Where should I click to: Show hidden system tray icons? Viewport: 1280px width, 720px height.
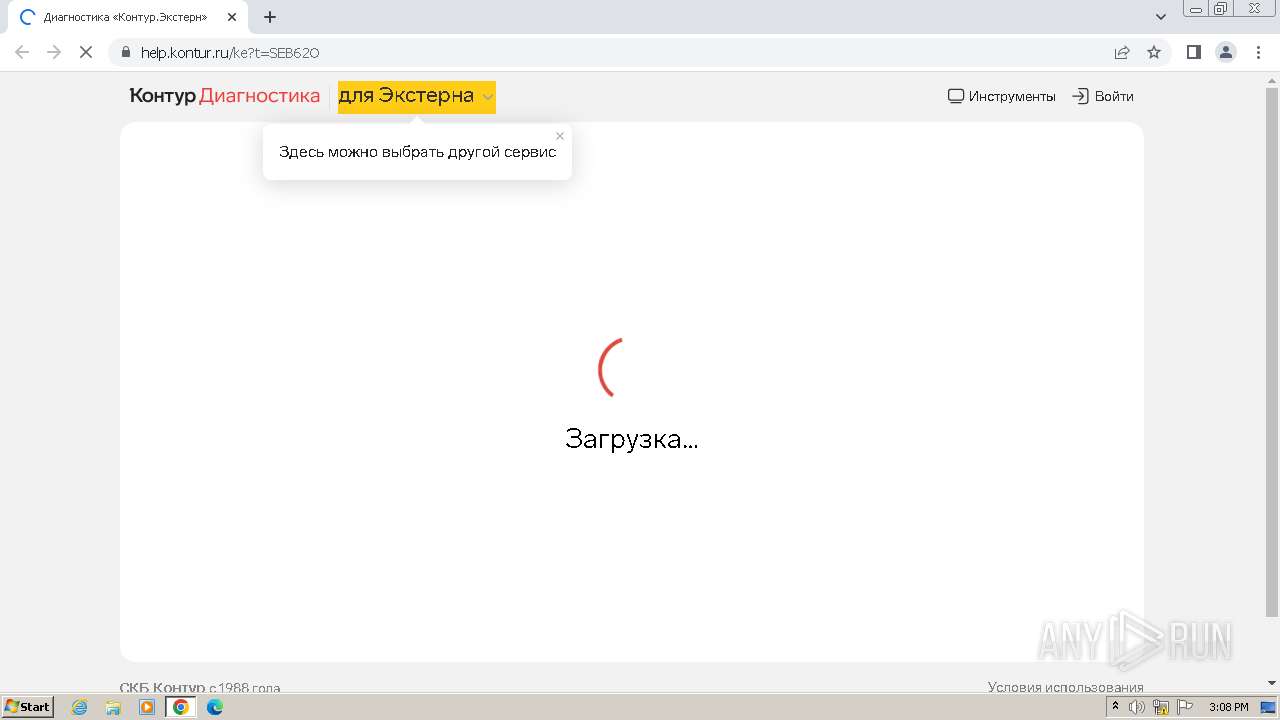click(x=1115, y=707)
